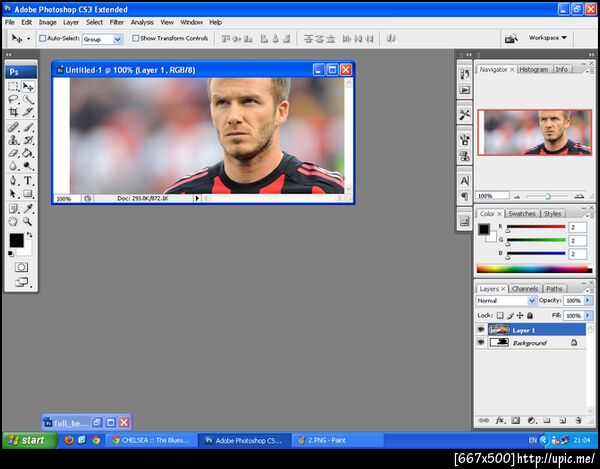
Task: Toggle lock position
Action: click(x=520, y=315)
